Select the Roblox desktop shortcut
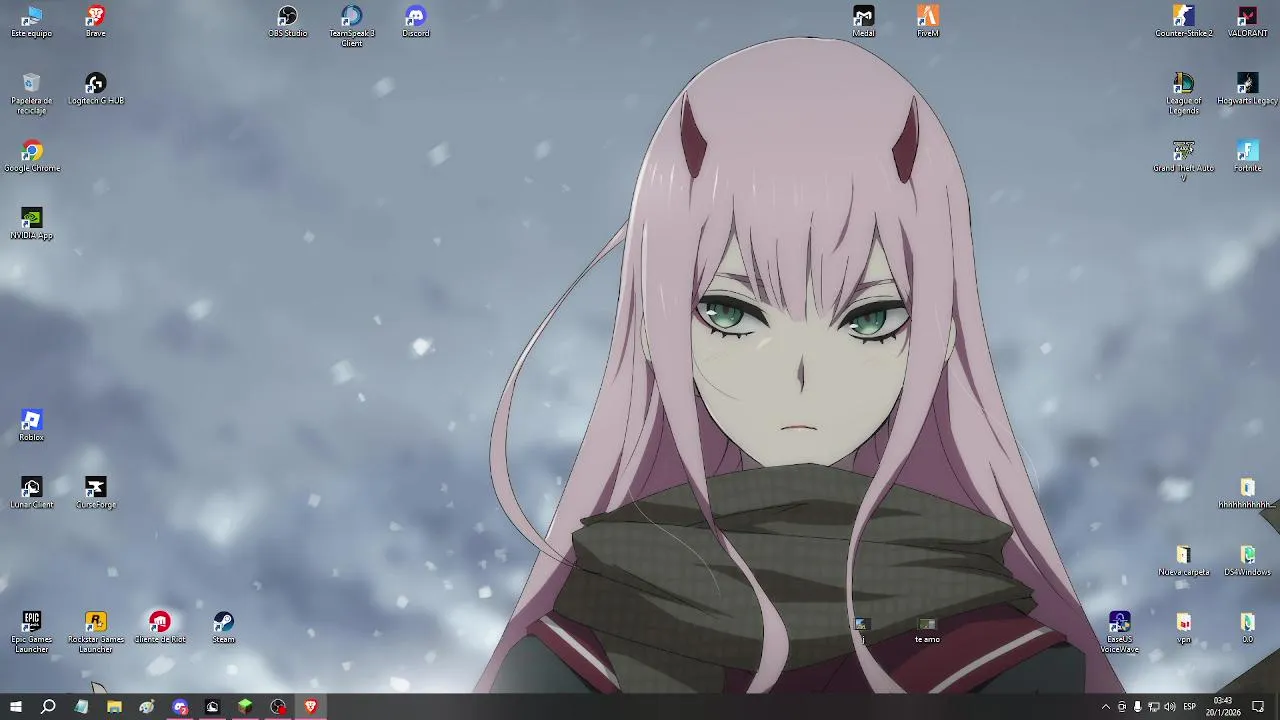The height and width of the screenshot is (720, 1280). 31,426
